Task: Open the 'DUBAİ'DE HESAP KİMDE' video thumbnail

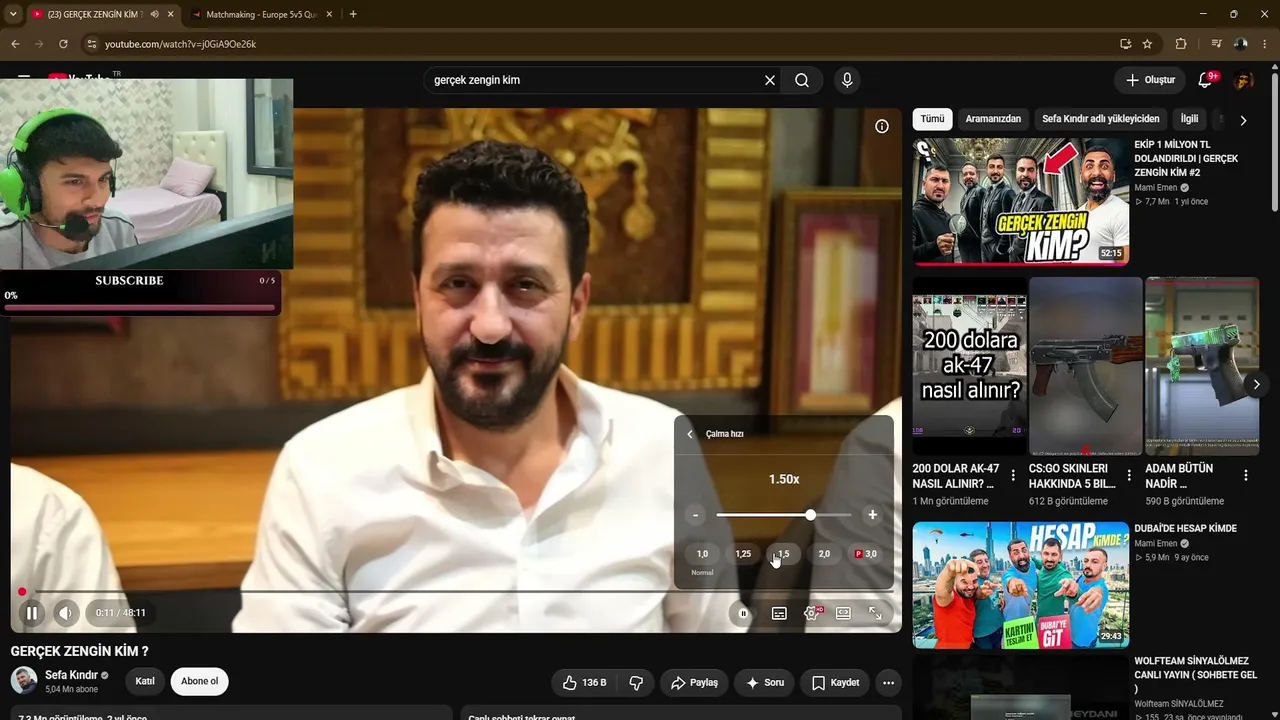Action: [x=1021, y=585]
